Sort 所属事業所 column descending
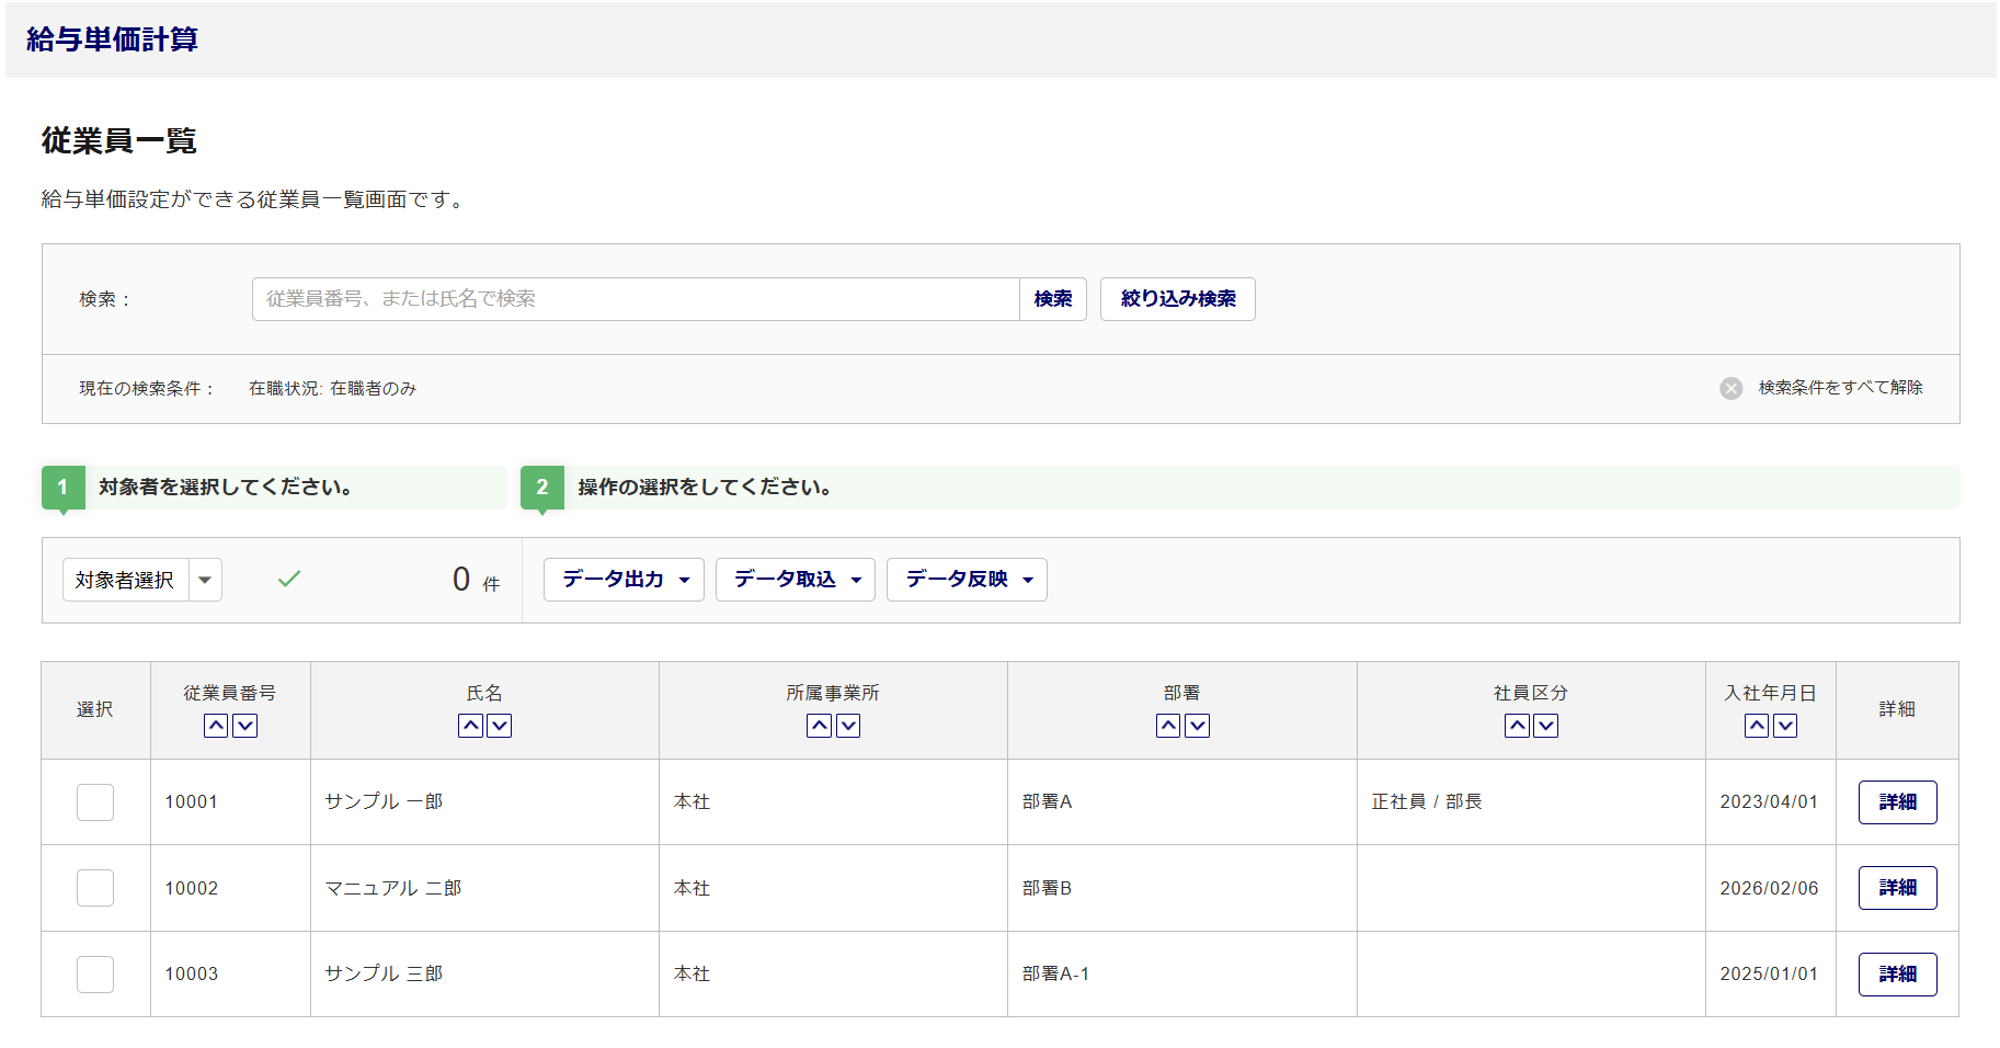This screenshot has width=2000, height=1048. [848, 726]
